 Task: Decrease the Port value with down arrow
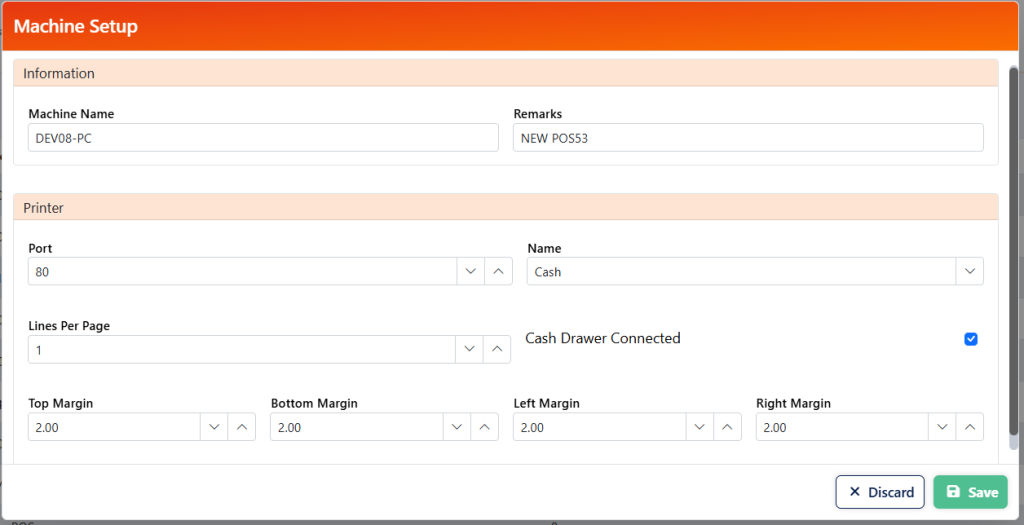click(471, 272)
